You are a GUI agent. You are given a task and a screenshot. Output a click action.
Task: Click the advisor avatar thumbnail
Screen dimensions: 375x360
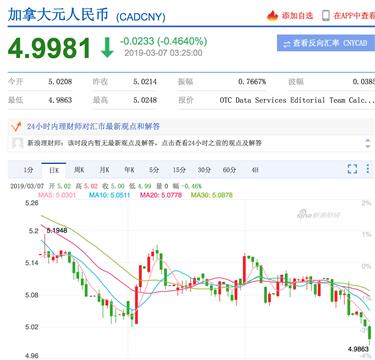(17, 143)
